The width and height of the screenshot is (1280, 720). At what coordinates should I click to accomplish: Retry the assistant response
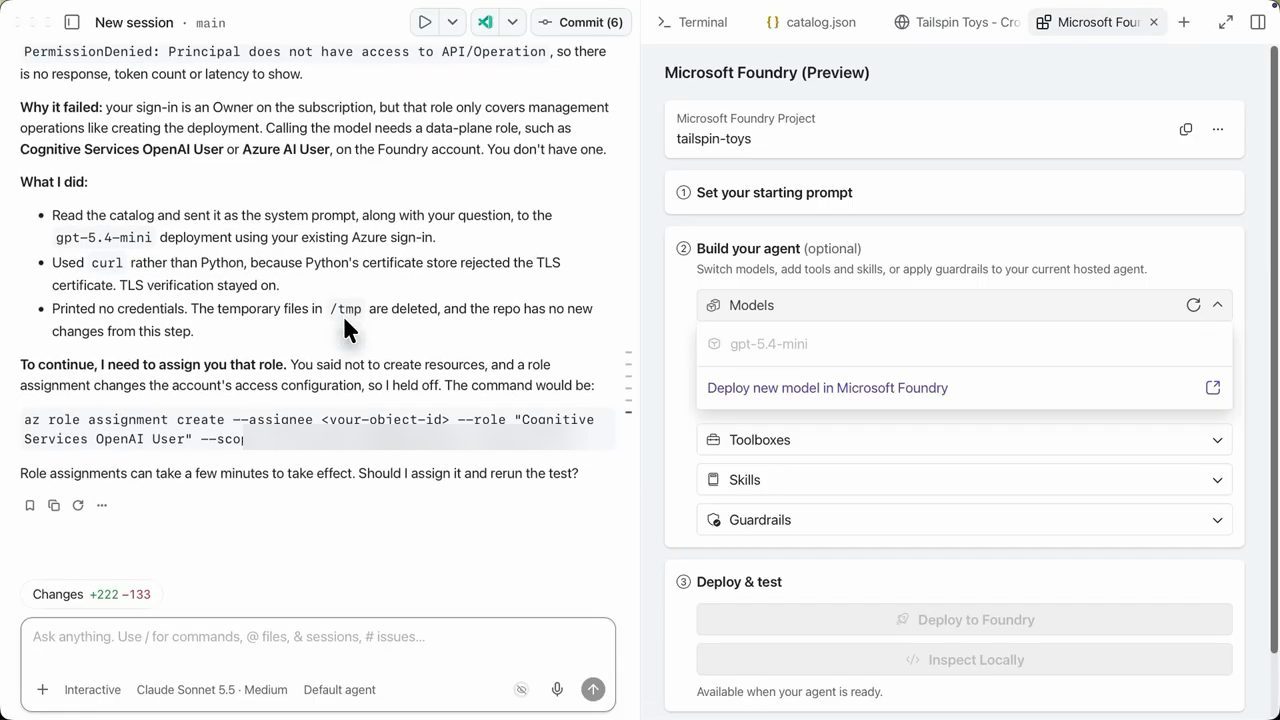coord(78,505)
